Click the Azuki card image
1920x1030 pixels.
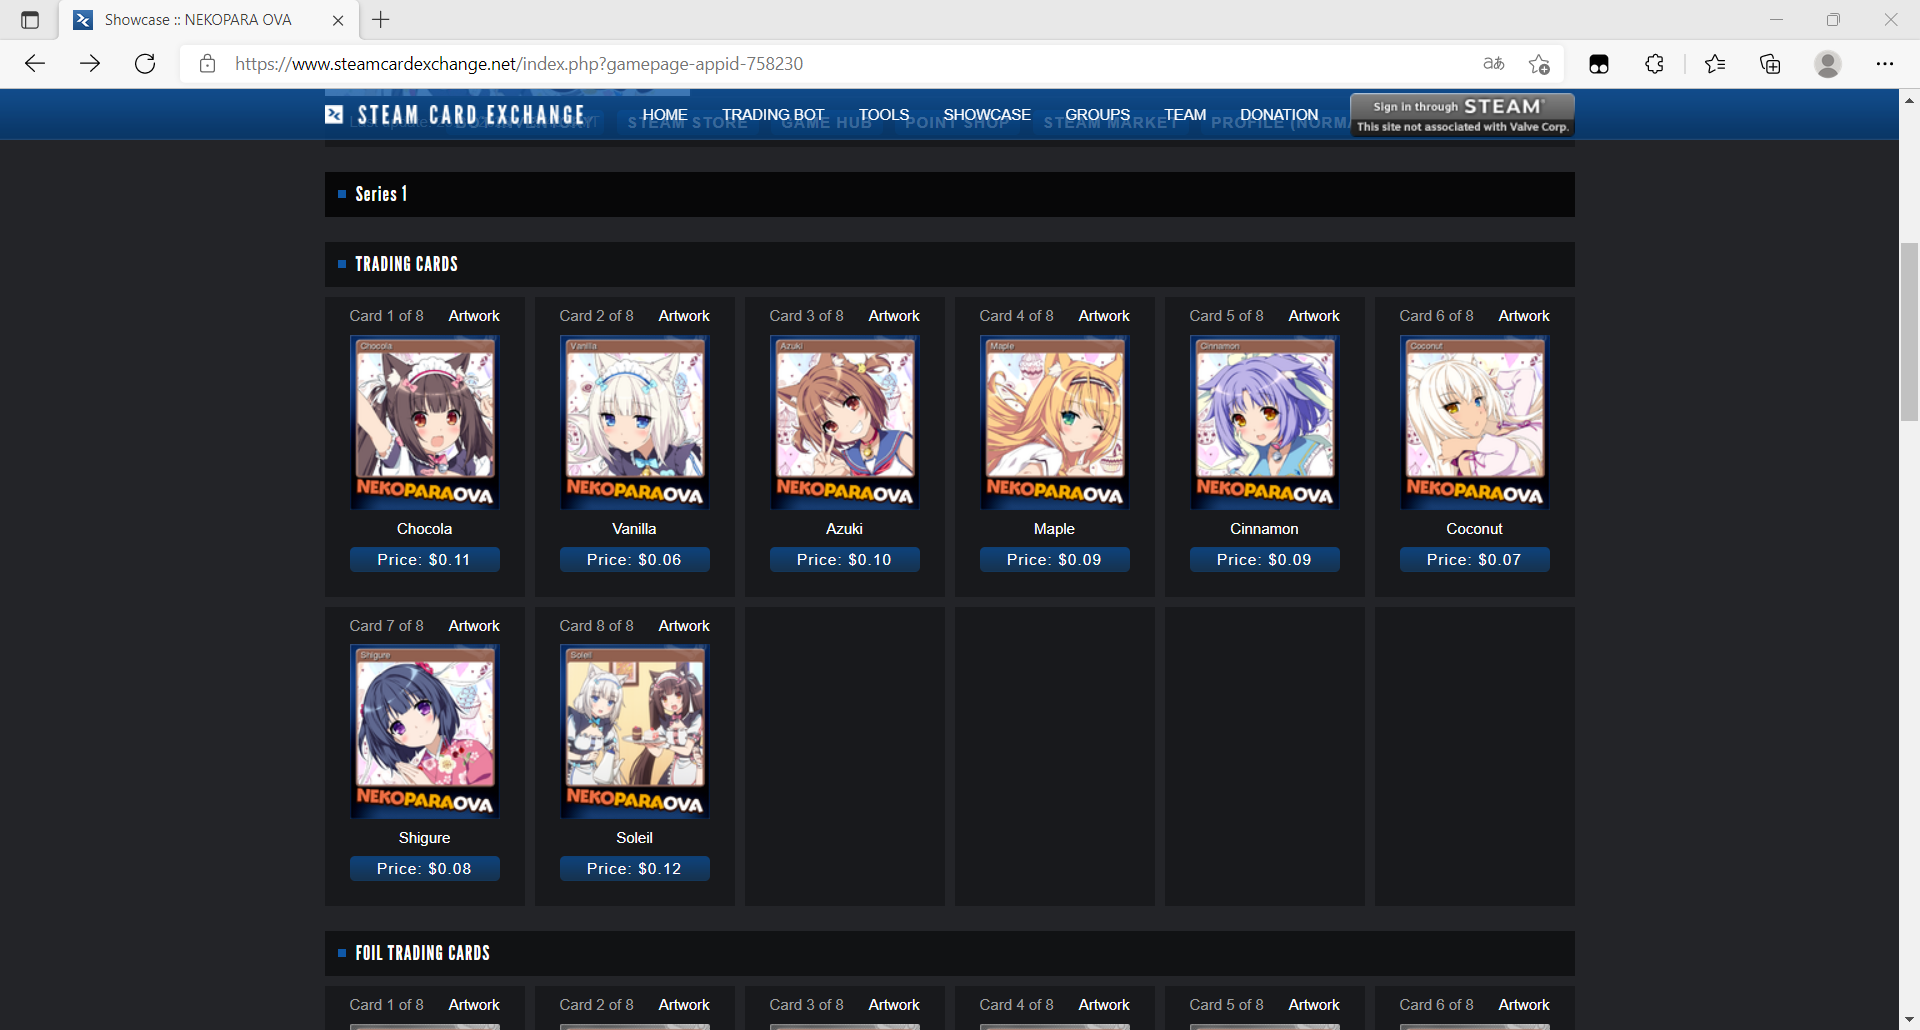[845, 422]
